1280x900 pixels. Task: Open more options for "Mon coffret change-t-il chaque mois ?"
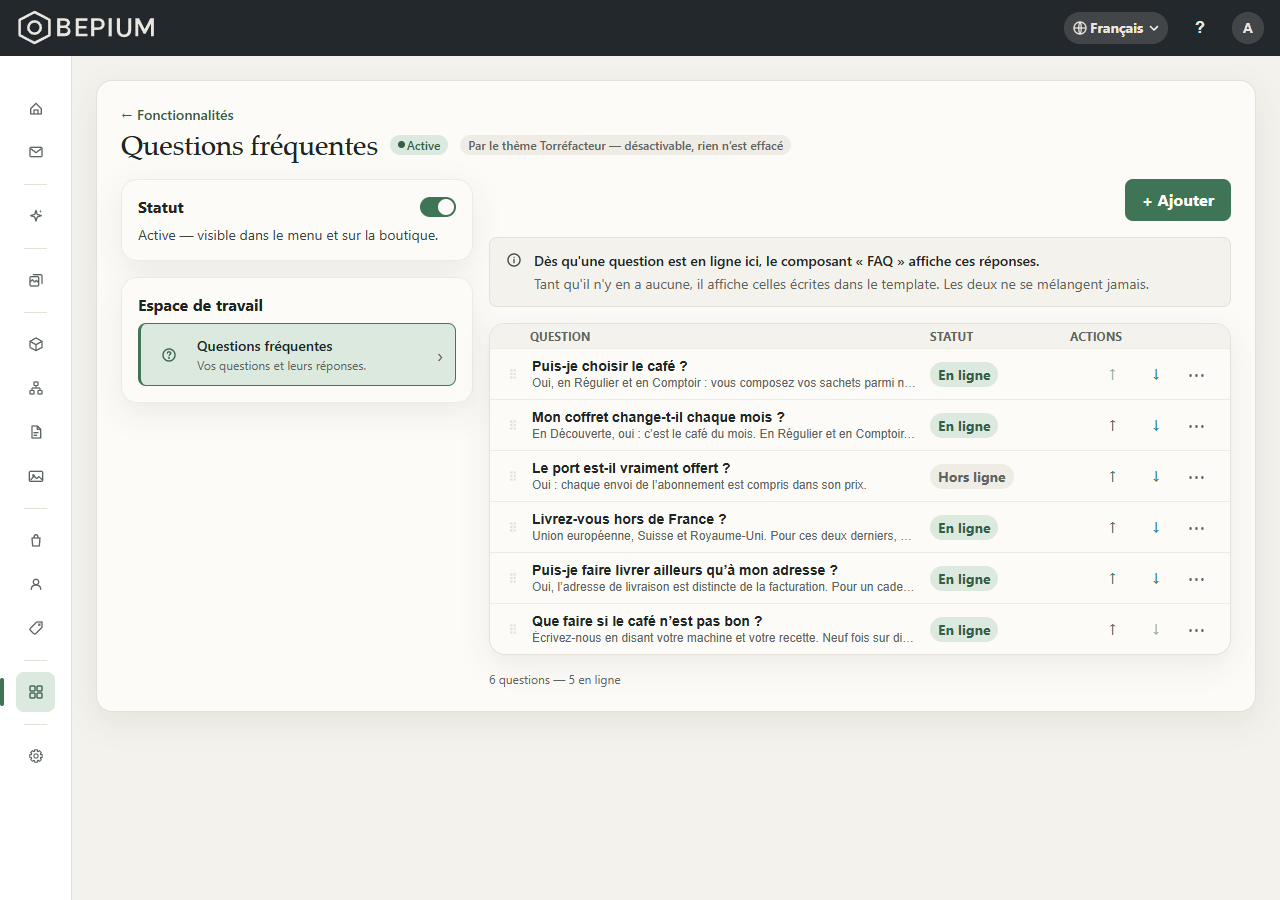pos(1196,426)
